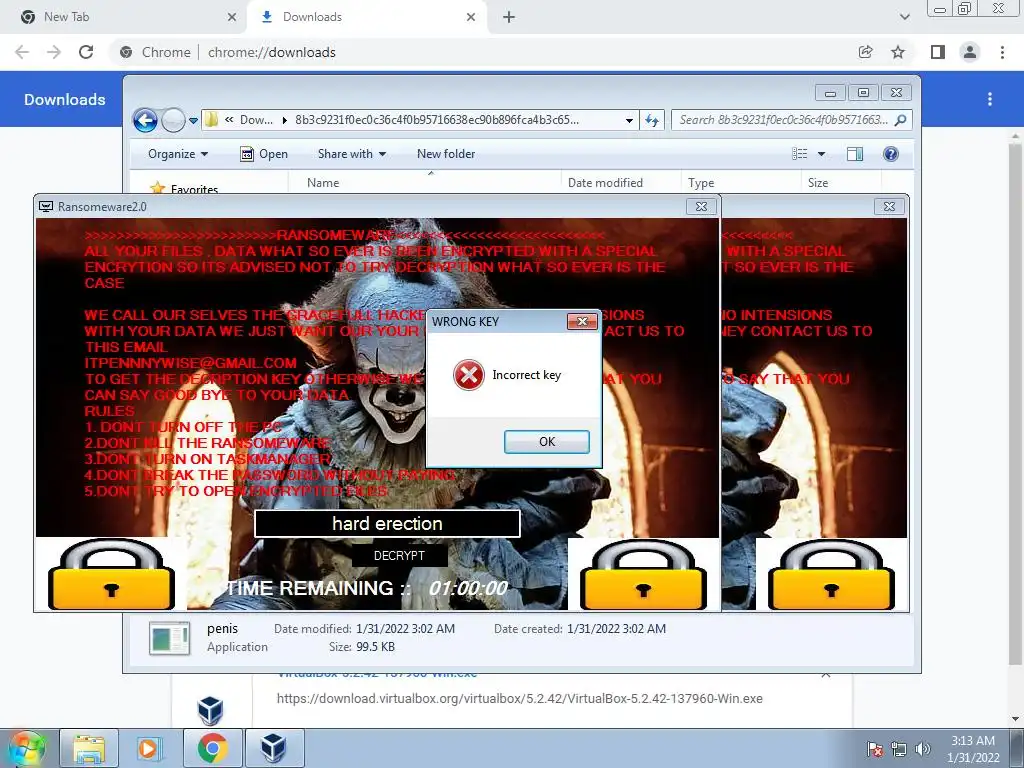
Task: Open the Explorer recent locations dropdown arrow
Action: [x=193, y=121]
